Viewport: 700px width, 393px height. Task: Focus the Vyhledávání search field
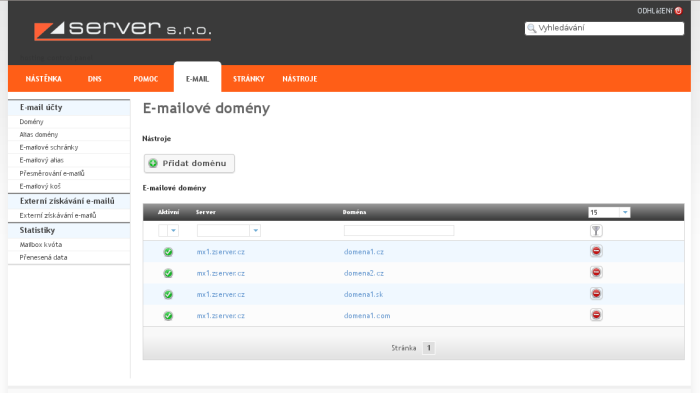coord(604,28)
